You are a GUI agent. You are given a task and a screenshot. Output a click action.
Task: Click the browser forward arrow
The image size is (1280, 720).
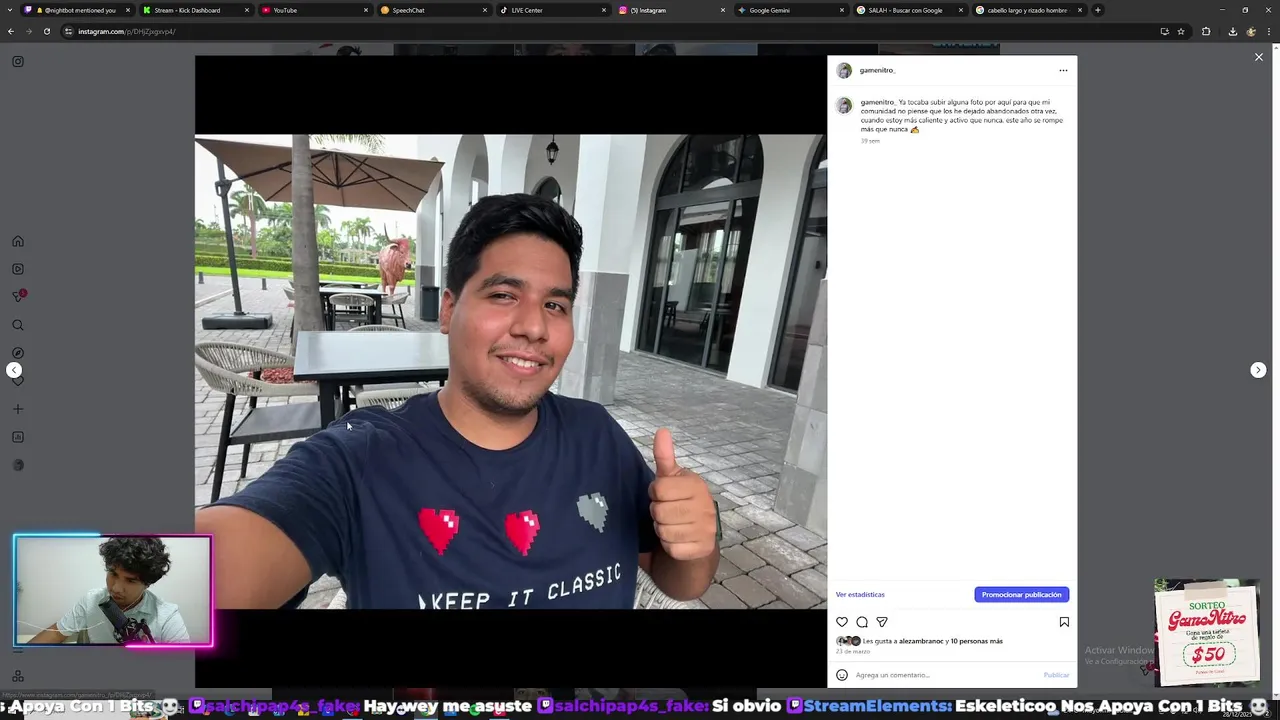[29, 31]
